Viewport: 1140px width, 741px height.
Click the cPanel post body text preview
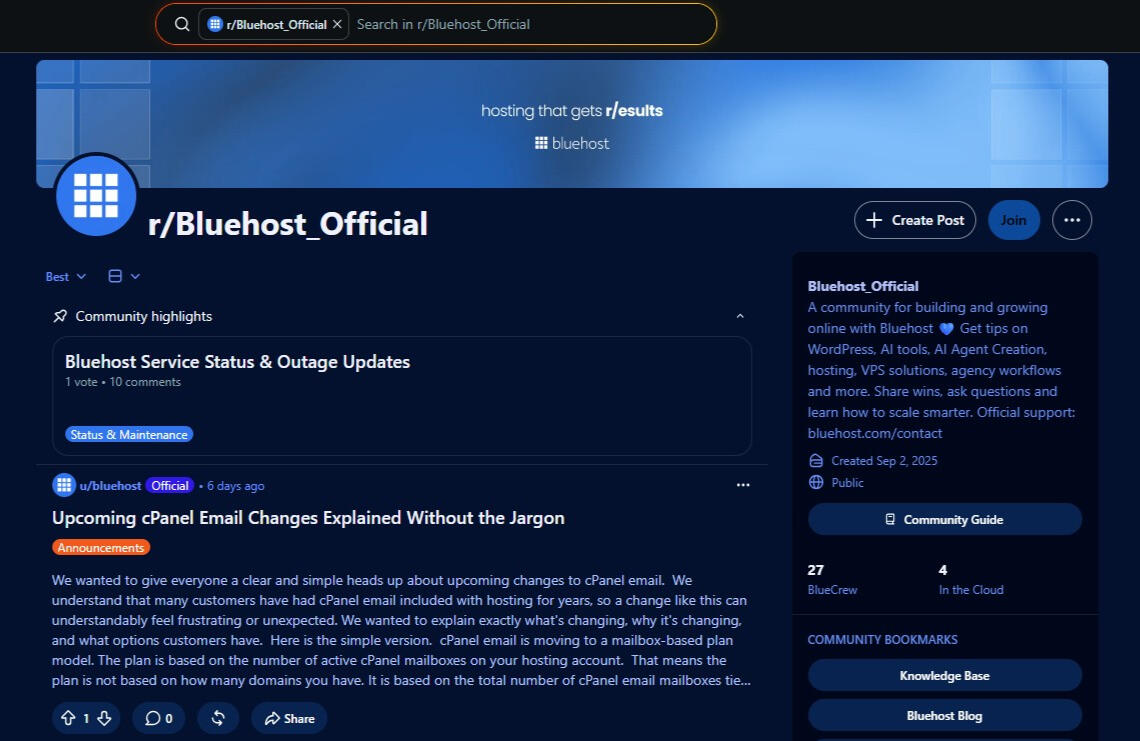coord(400,630)
